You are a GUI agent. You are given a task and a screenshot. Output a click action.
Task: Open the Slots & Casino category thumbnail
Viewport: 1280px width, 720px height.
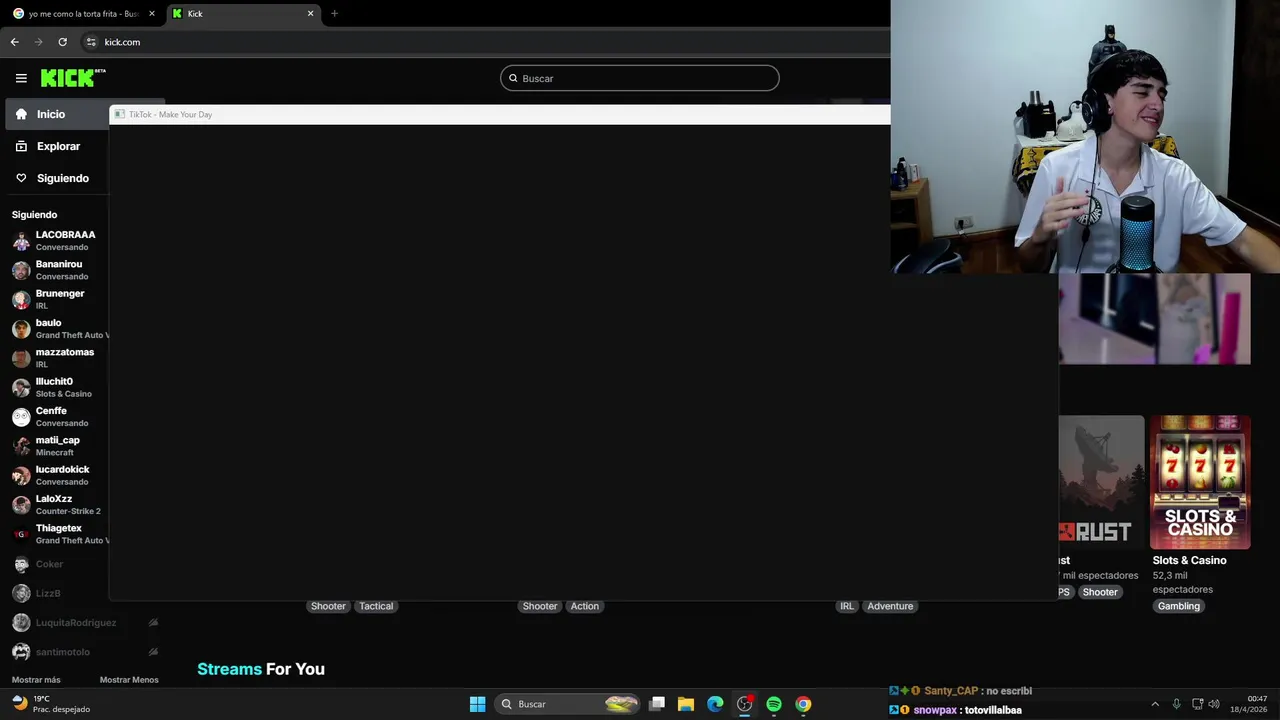point(1200,482)
